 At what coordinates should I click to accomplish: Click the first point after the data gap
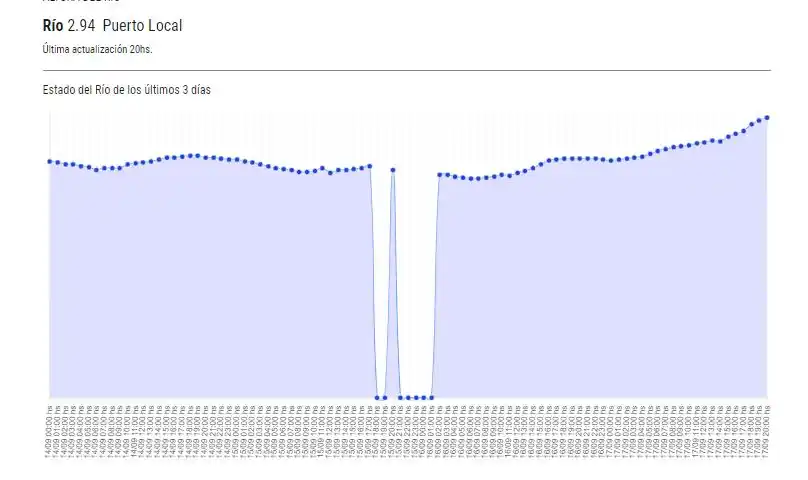(440, 175)
